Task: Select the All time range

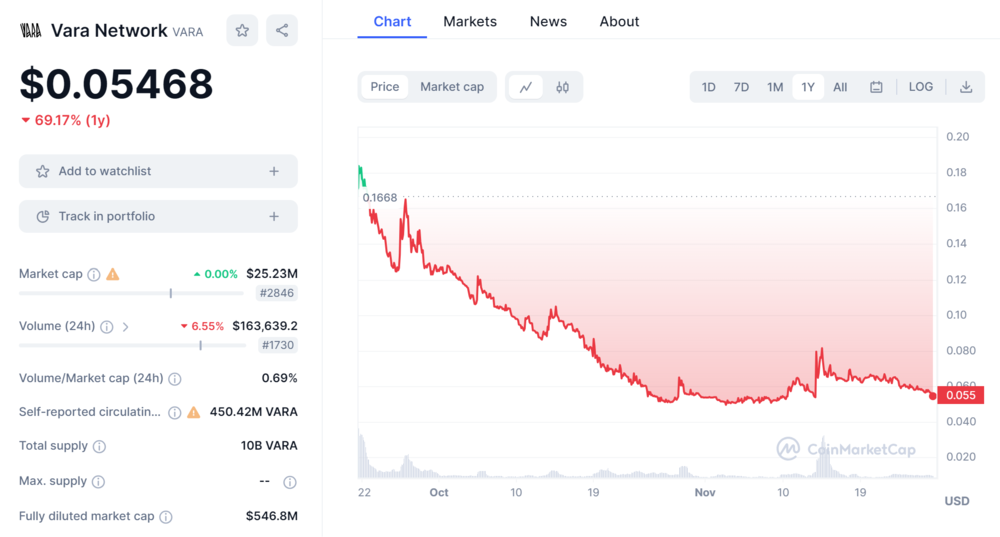Action: click(840, 87)
